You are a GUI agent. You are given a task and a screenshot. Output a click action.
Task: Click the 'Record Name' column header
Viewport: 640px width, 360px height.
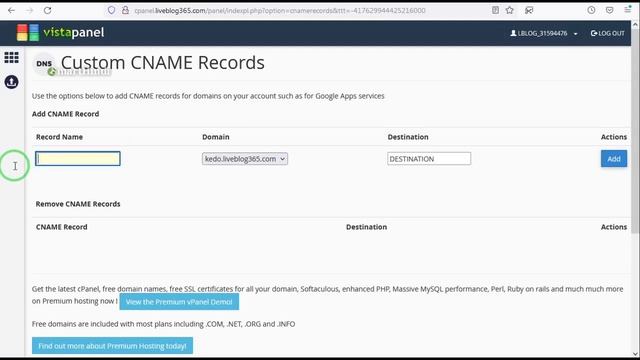coord(59,137)
